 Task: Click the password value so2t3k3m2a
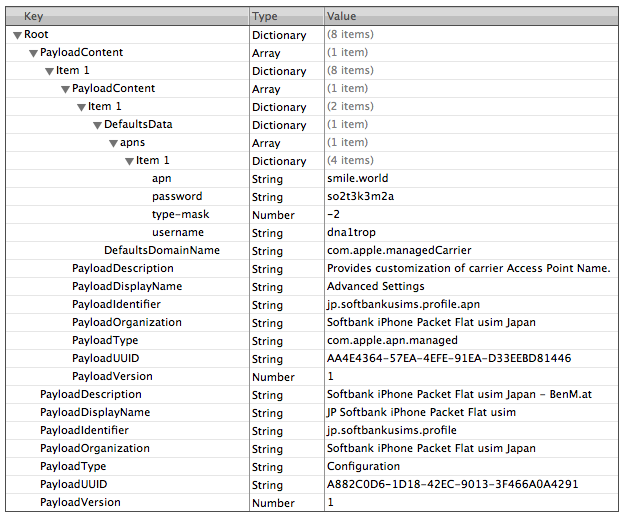coord(360,196)
